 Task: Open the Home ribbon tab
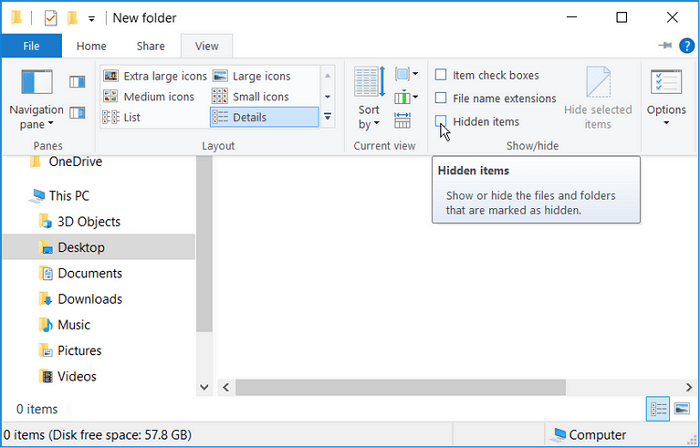(x=91, y=46)
